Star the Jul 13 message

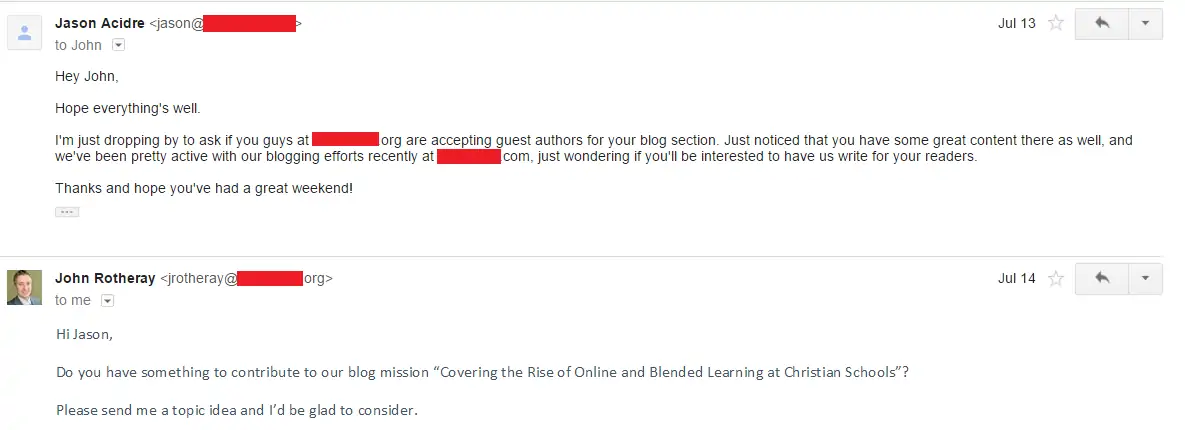[1056, 23]
